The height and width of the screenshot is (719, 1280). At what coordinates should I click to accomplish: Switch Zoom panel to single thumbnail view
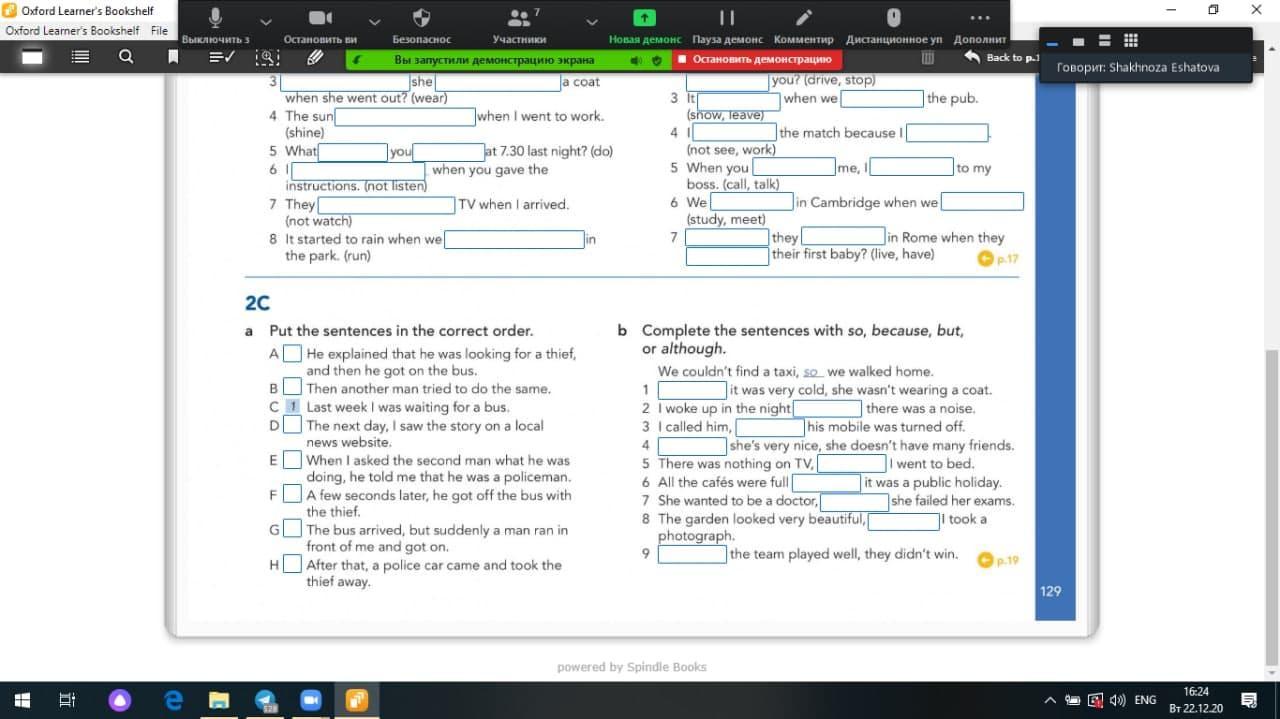tap(1078, 41)
